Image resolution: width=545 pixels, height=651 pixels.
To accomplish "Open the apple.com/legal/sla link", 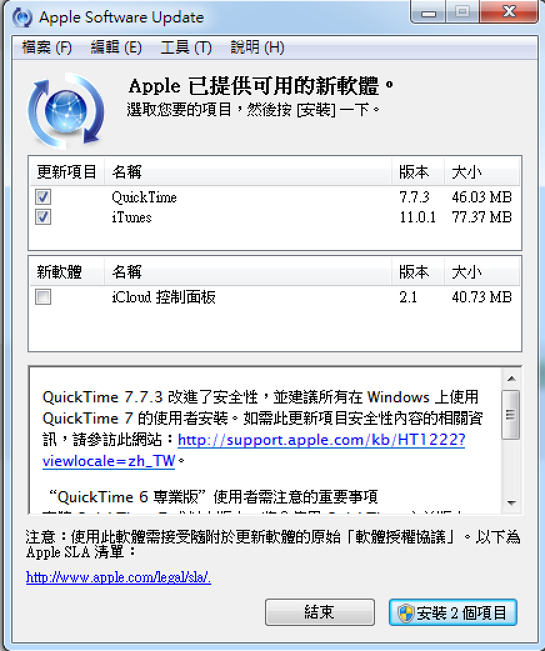I will (118, 577).
